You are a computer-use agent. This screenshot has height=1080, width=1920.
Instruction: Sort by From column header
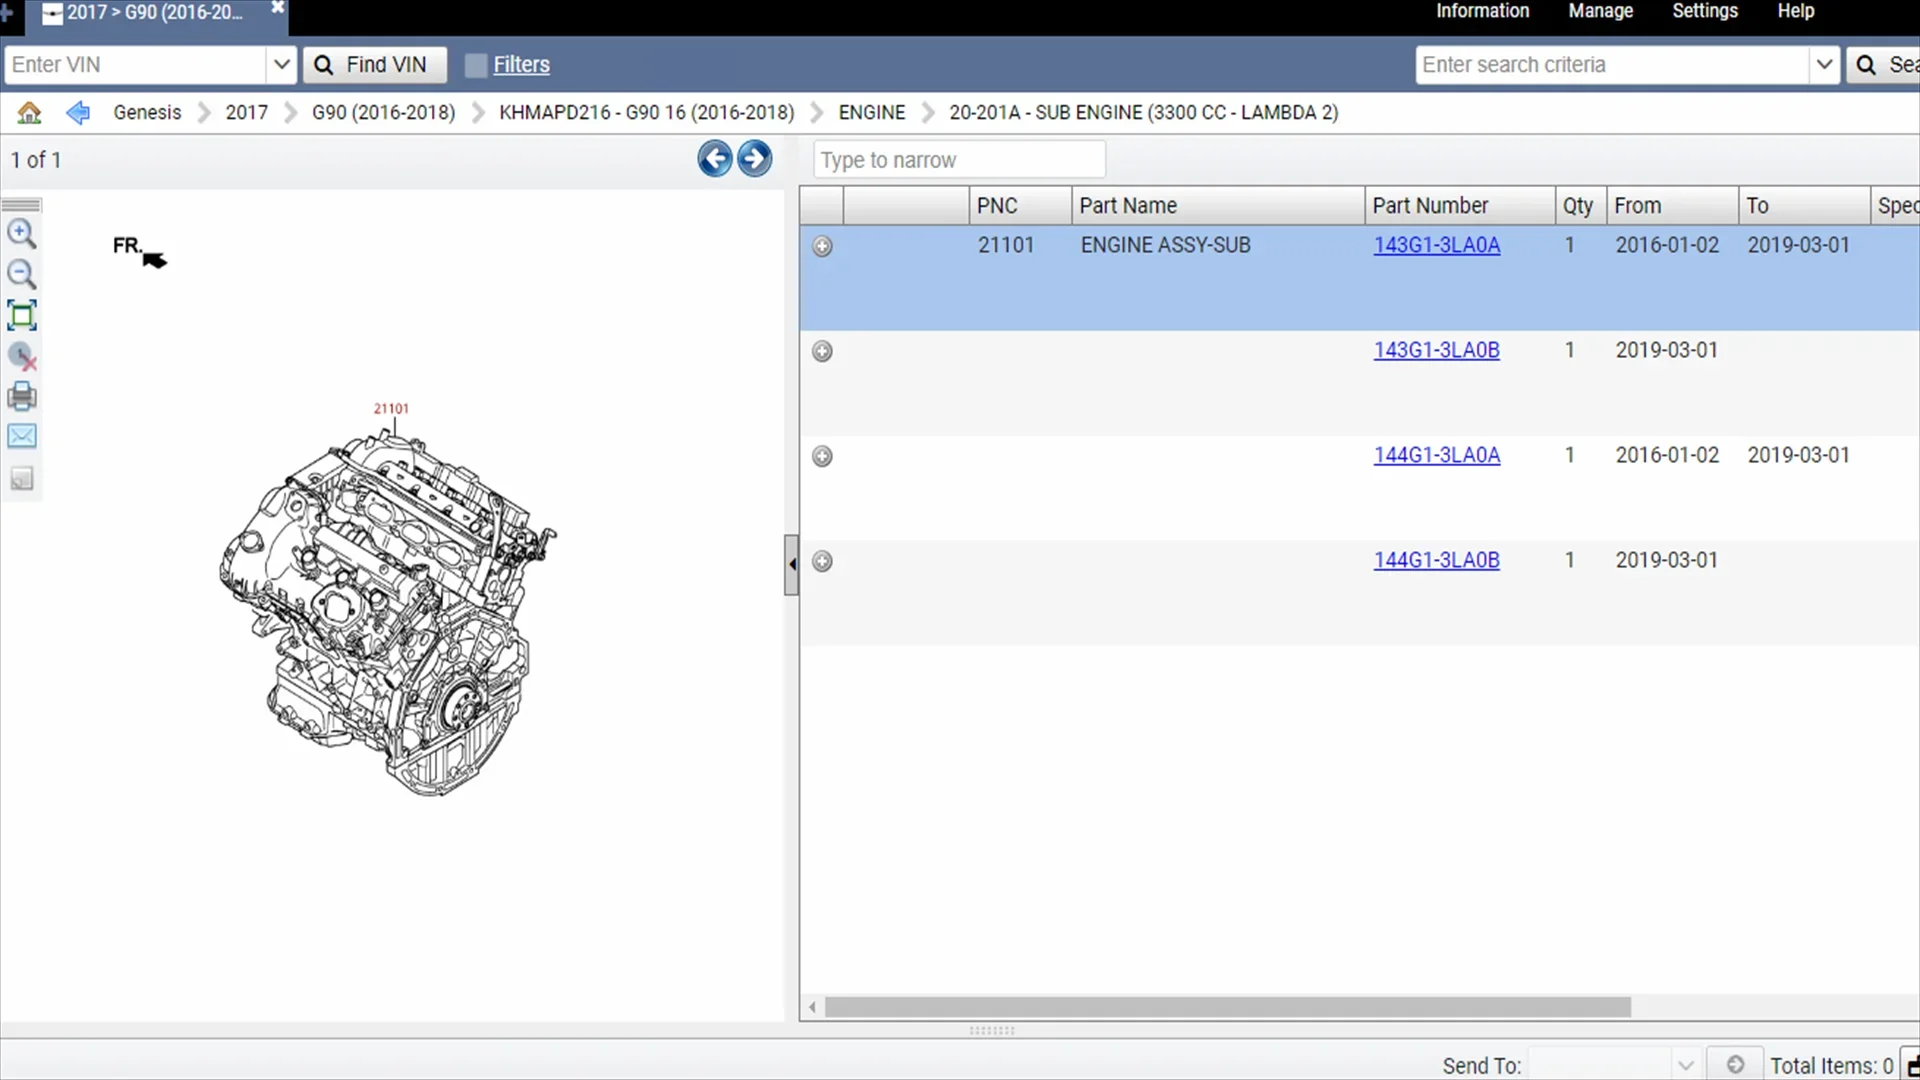pos(1672,206)
